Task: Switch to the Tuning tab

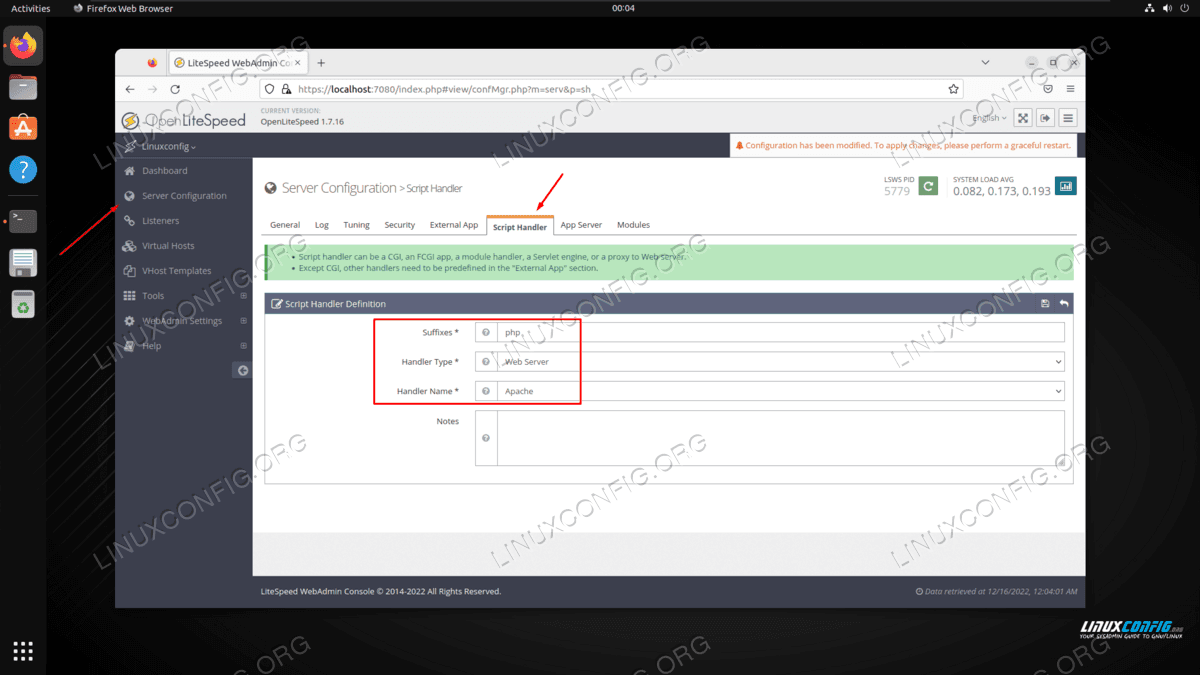Action: click(356, 225)
